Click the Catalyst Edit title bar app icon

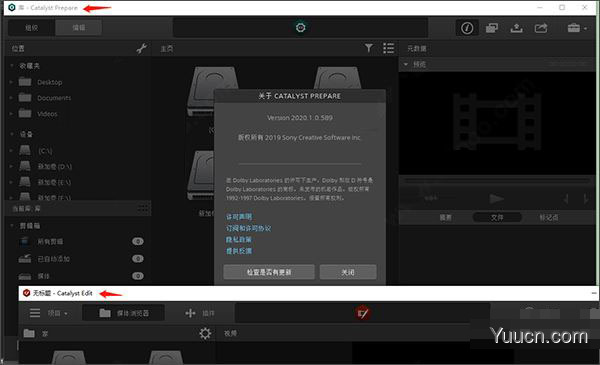[x=26, y=293]
